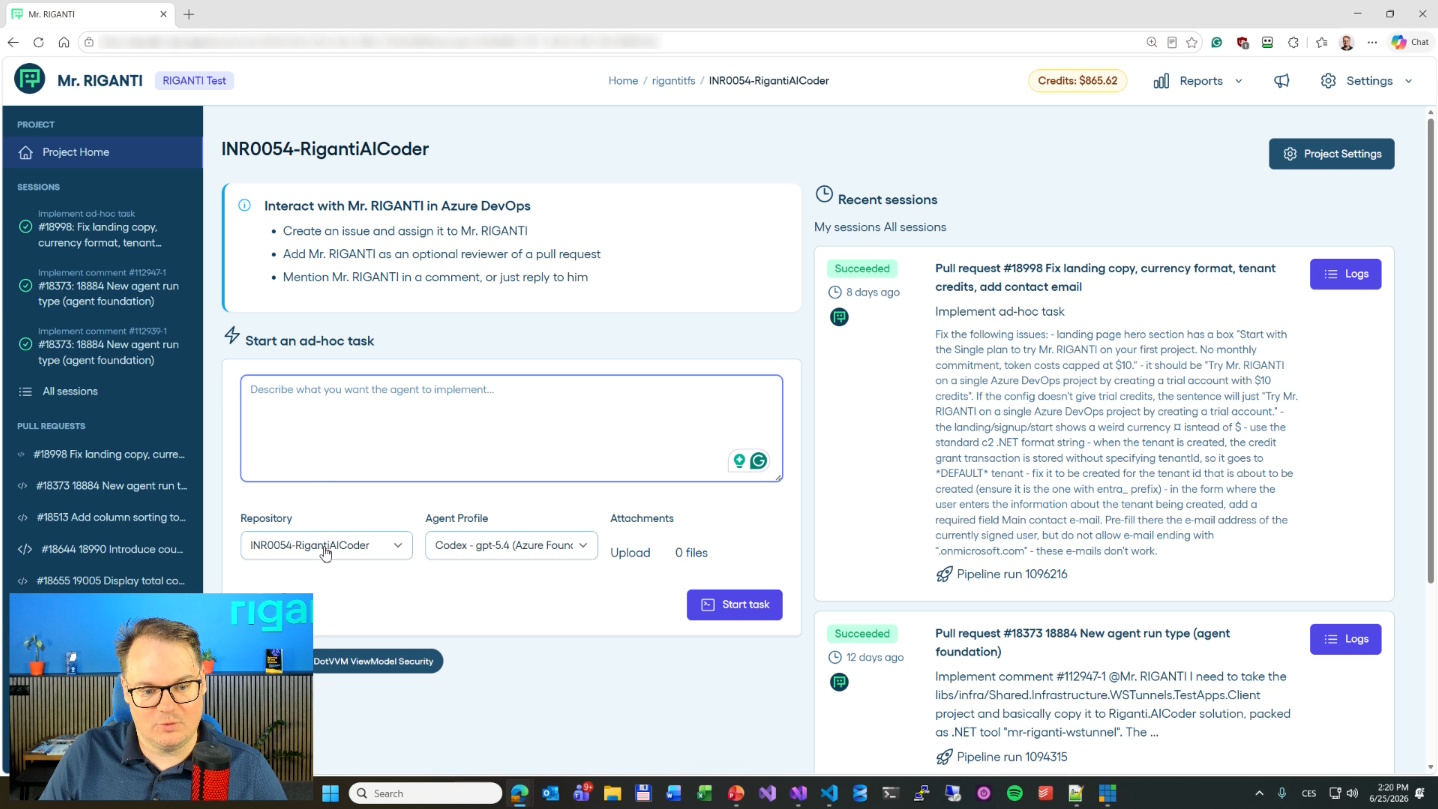
Task: Open the Copilot Chat button
Action: pyautogui.click(x=1410, y=42)
